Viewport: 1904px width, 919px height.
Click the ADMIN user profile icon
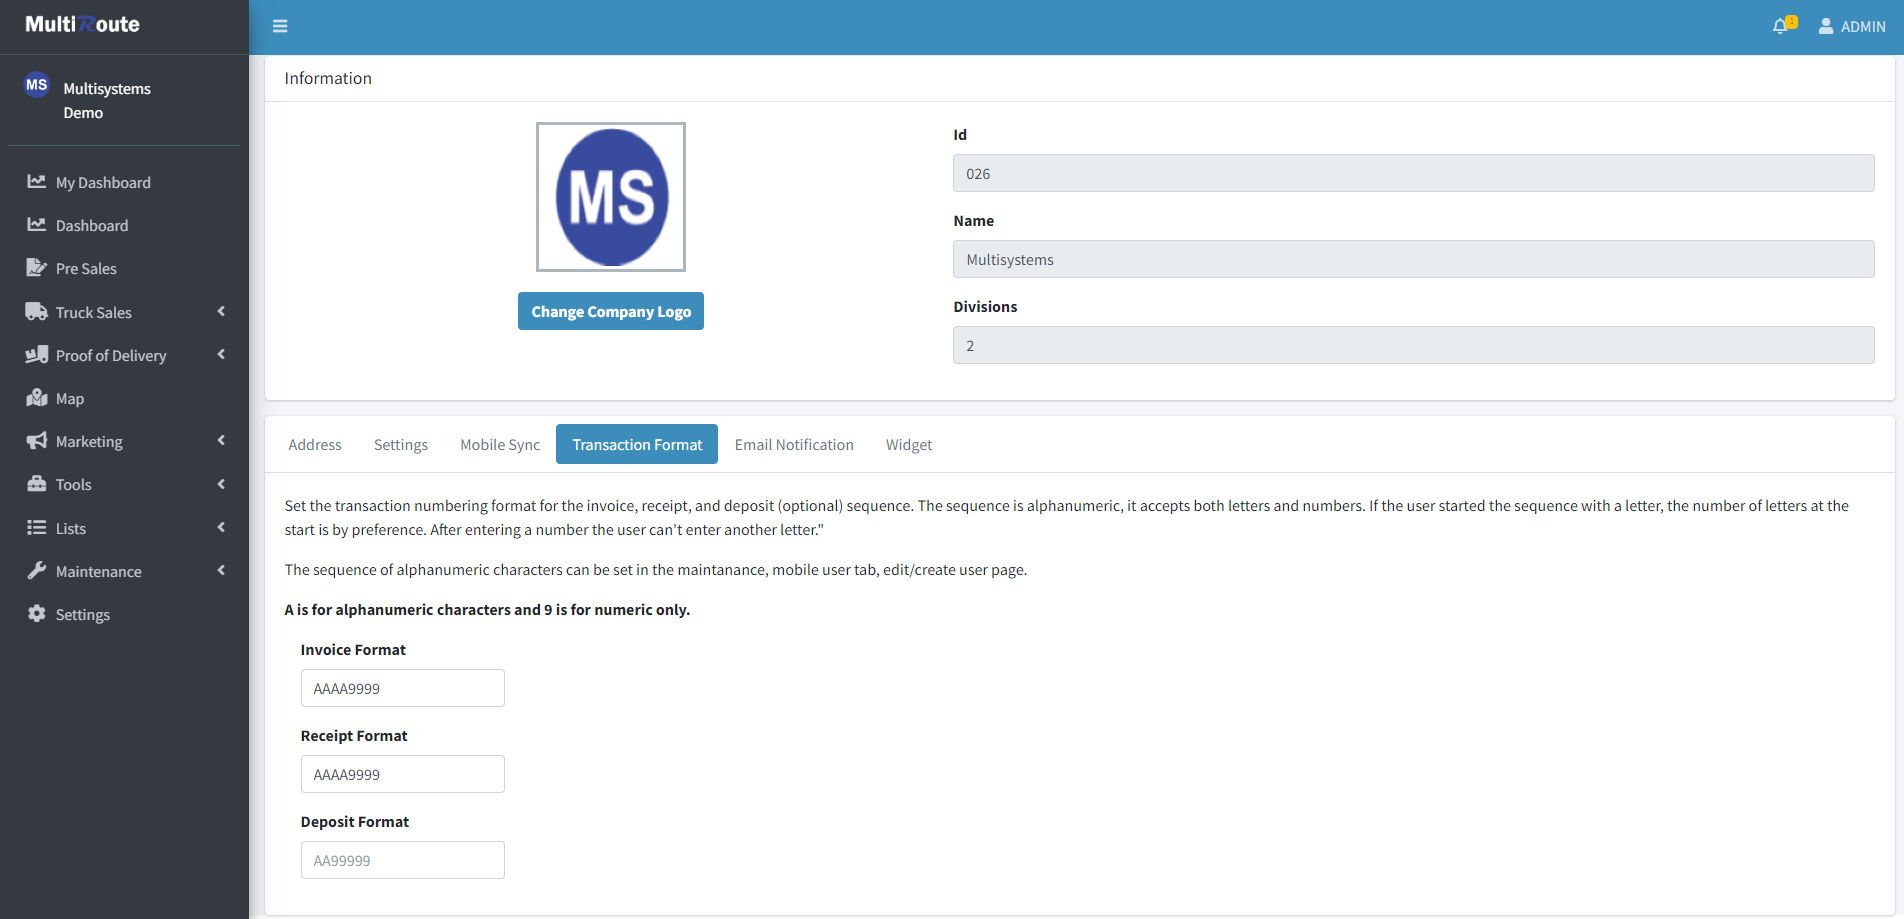(x=1826, y=26)
